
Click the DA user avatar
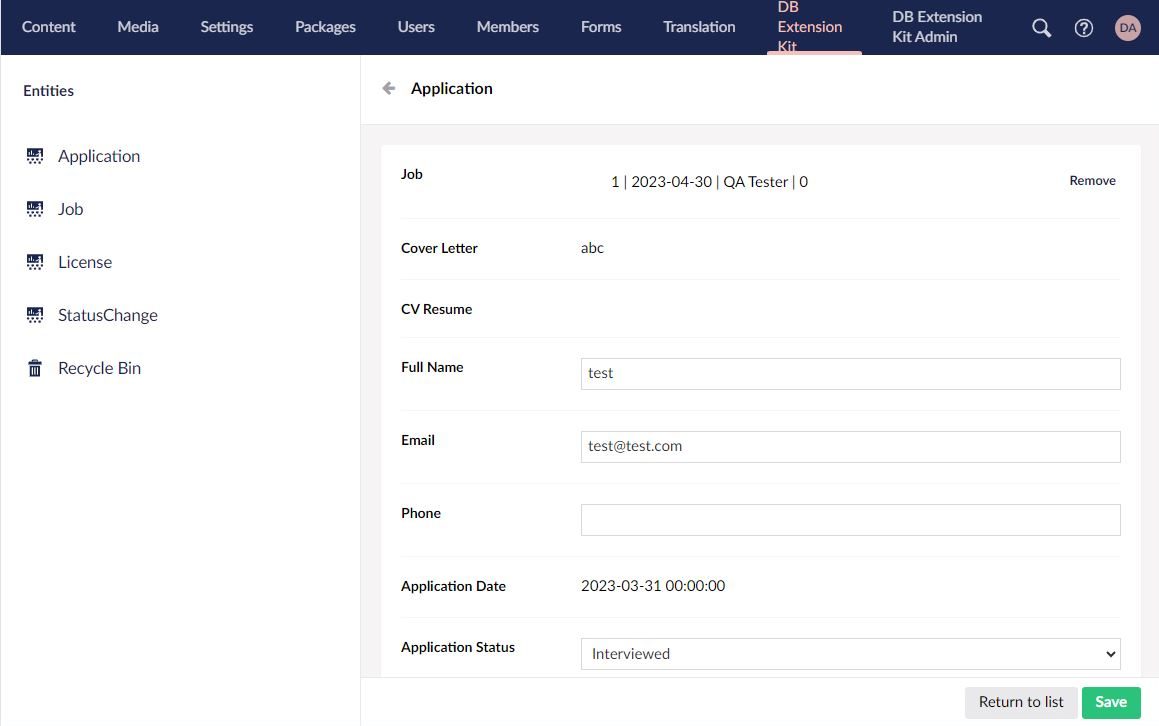[1127, 27]
